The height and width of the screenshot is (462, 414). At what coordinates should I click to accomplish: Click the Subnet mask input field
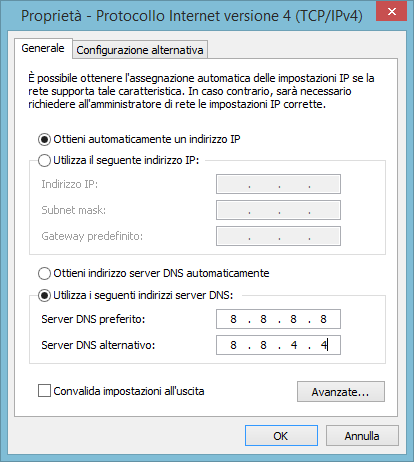coord(278,210)
